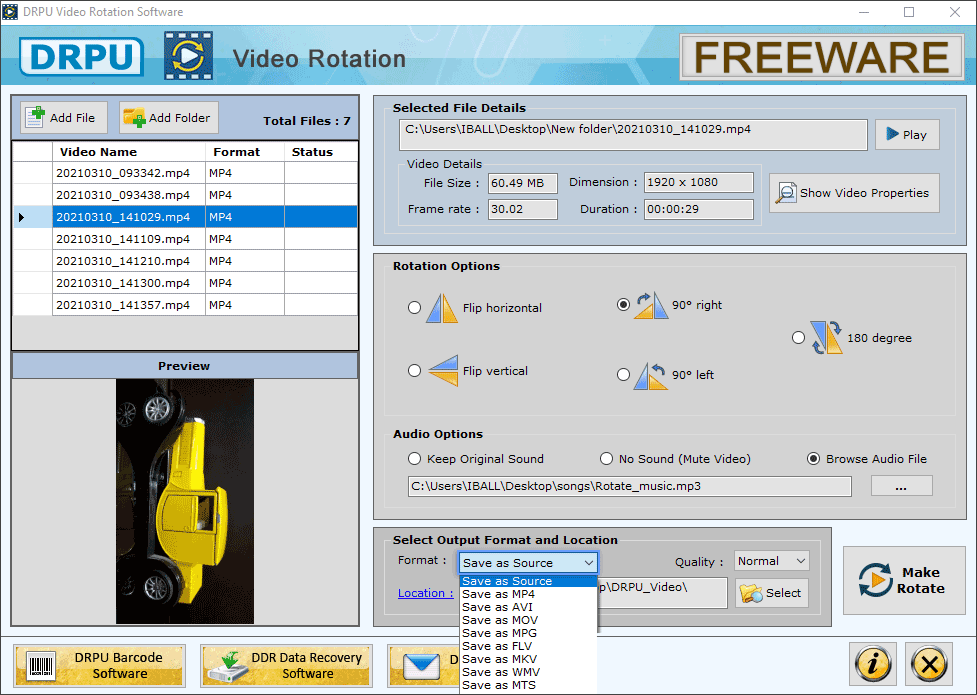Viewport: 977px width, 695px height.
Task: Choose Save as MTS from list
Action: point(528,686)
